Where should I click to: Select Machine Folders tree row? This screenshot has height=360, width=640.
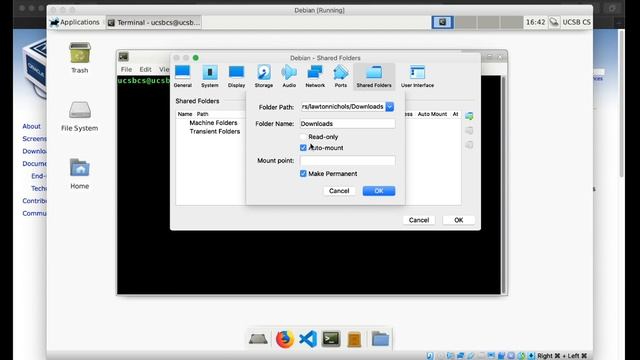213,123
